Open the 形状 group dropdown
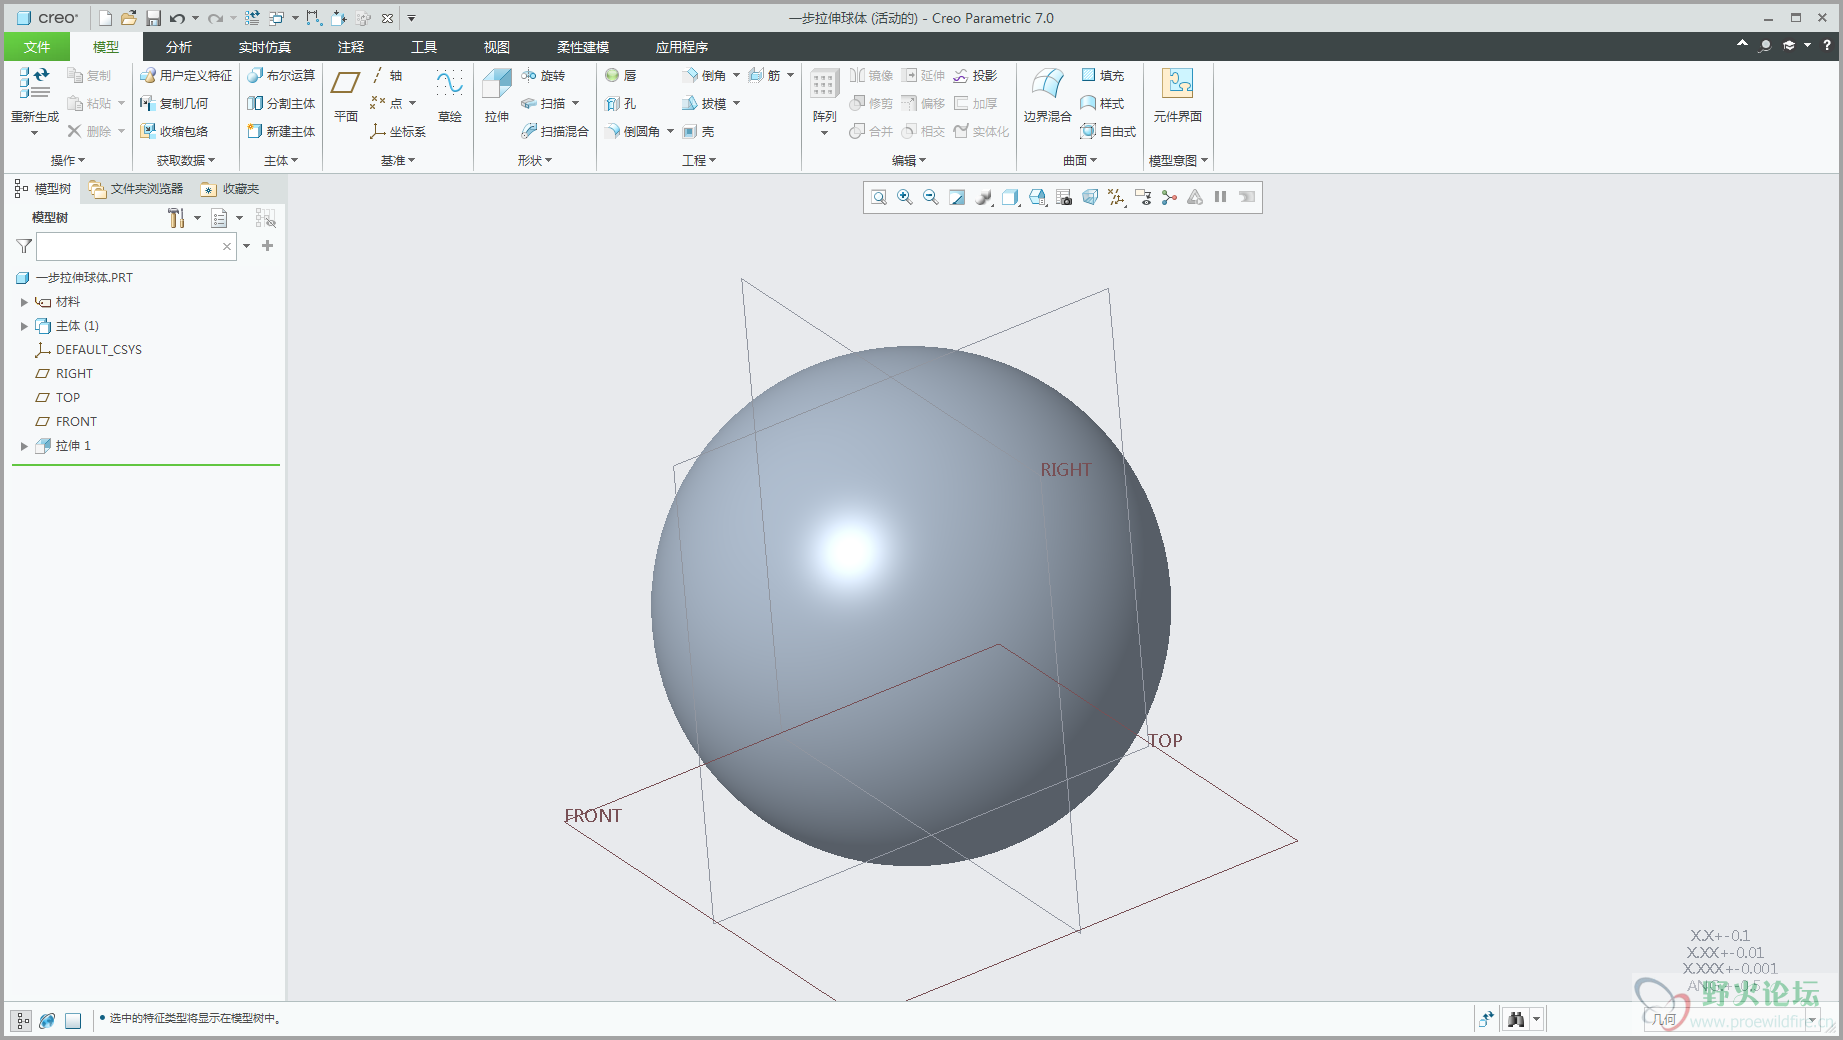The width and height of the screenshot is (1843, 1040). click(x=535, y=160)
